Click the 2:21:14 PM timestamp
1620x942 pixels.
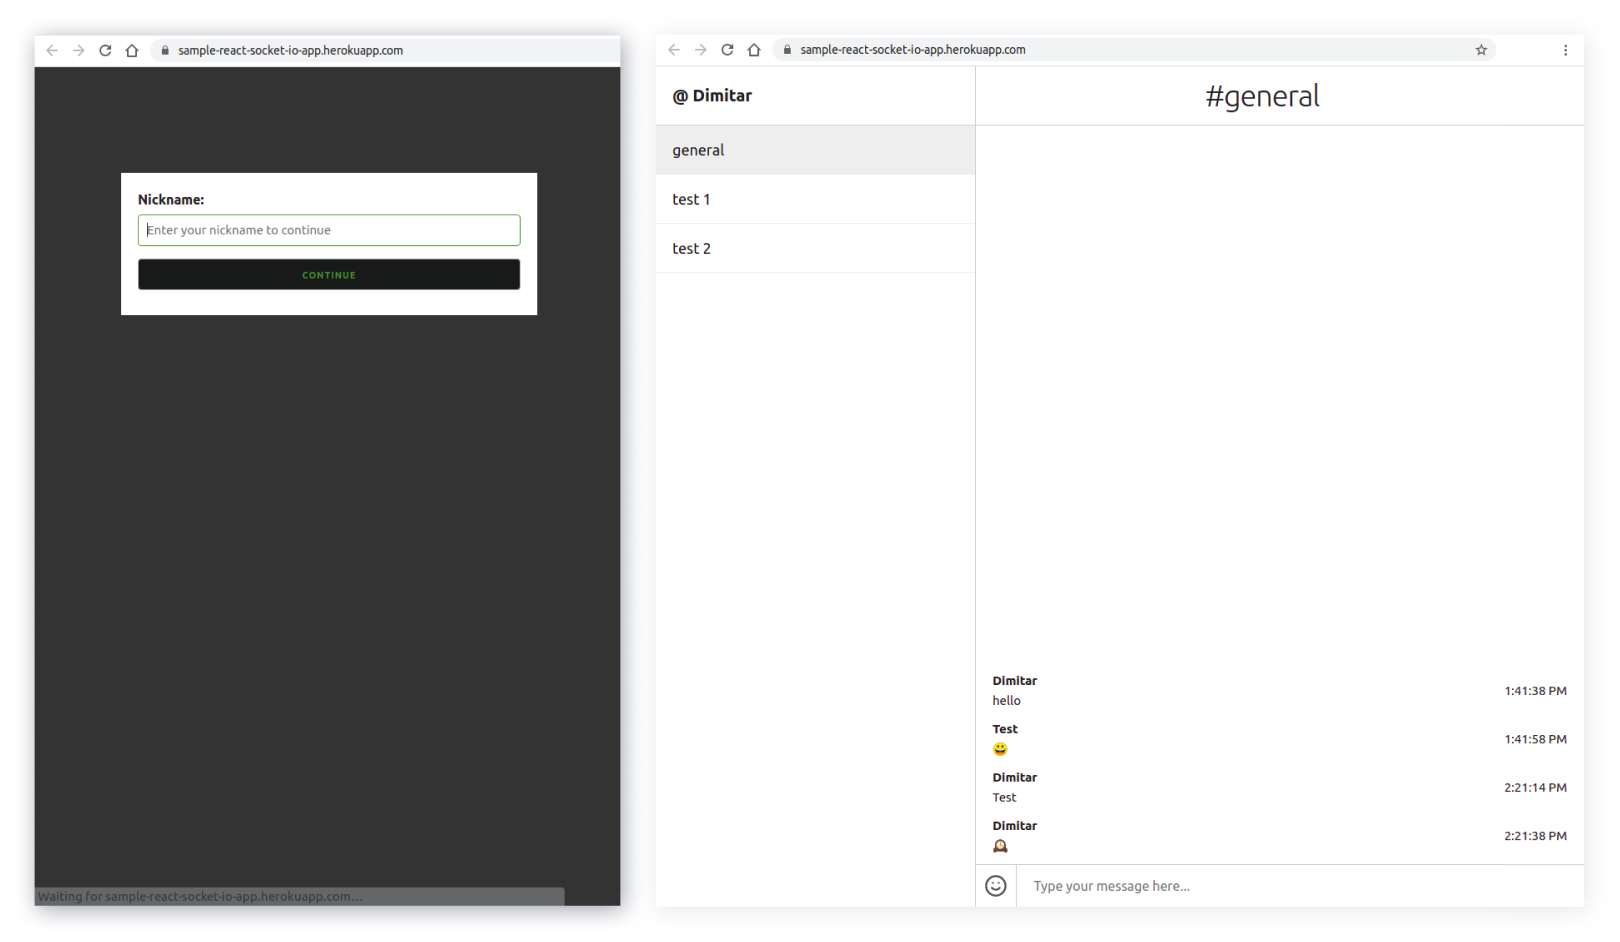point(1535,787)
